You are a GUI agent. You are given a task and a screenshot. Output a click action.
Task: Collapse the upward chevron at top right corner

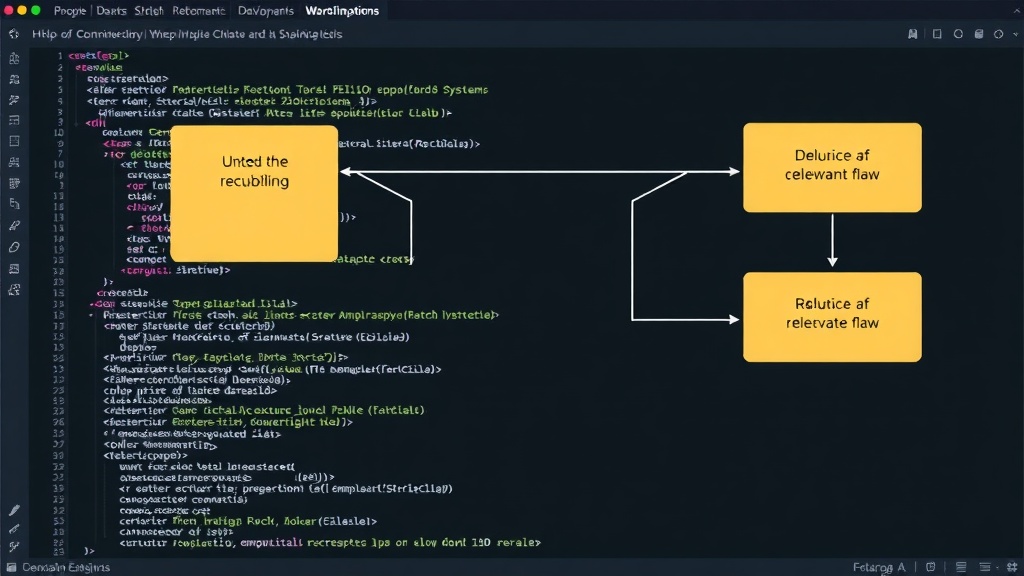coord(1017,10)
